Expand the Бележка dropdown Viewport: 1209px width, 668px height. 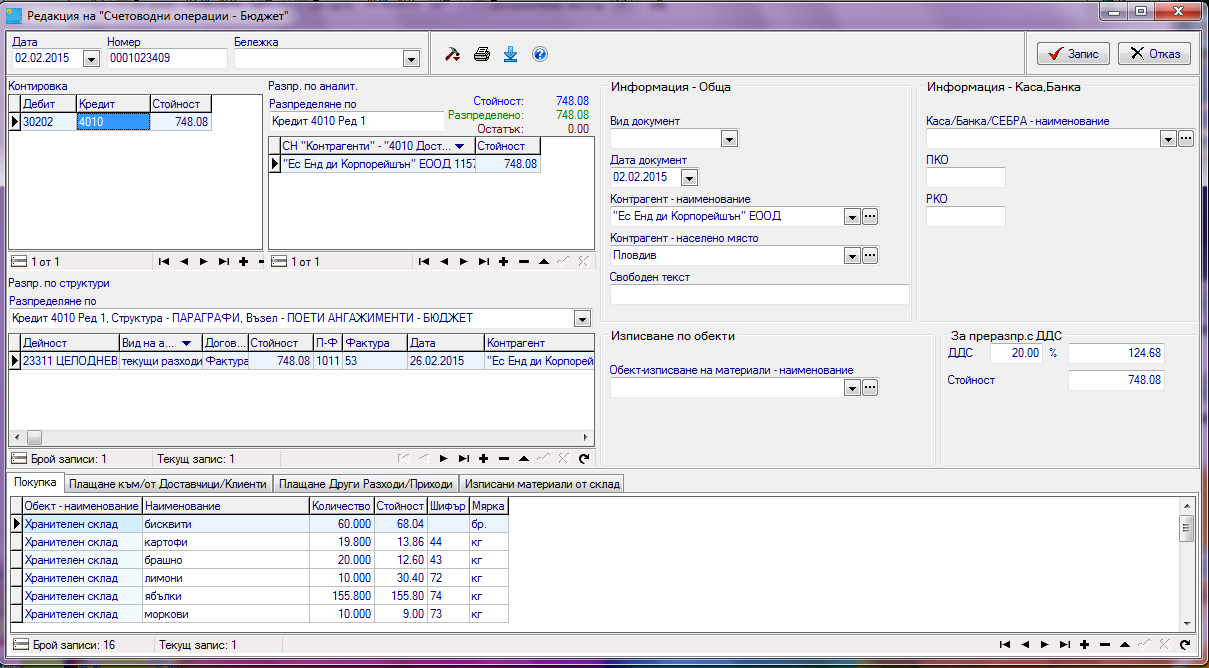pos(410,59)
